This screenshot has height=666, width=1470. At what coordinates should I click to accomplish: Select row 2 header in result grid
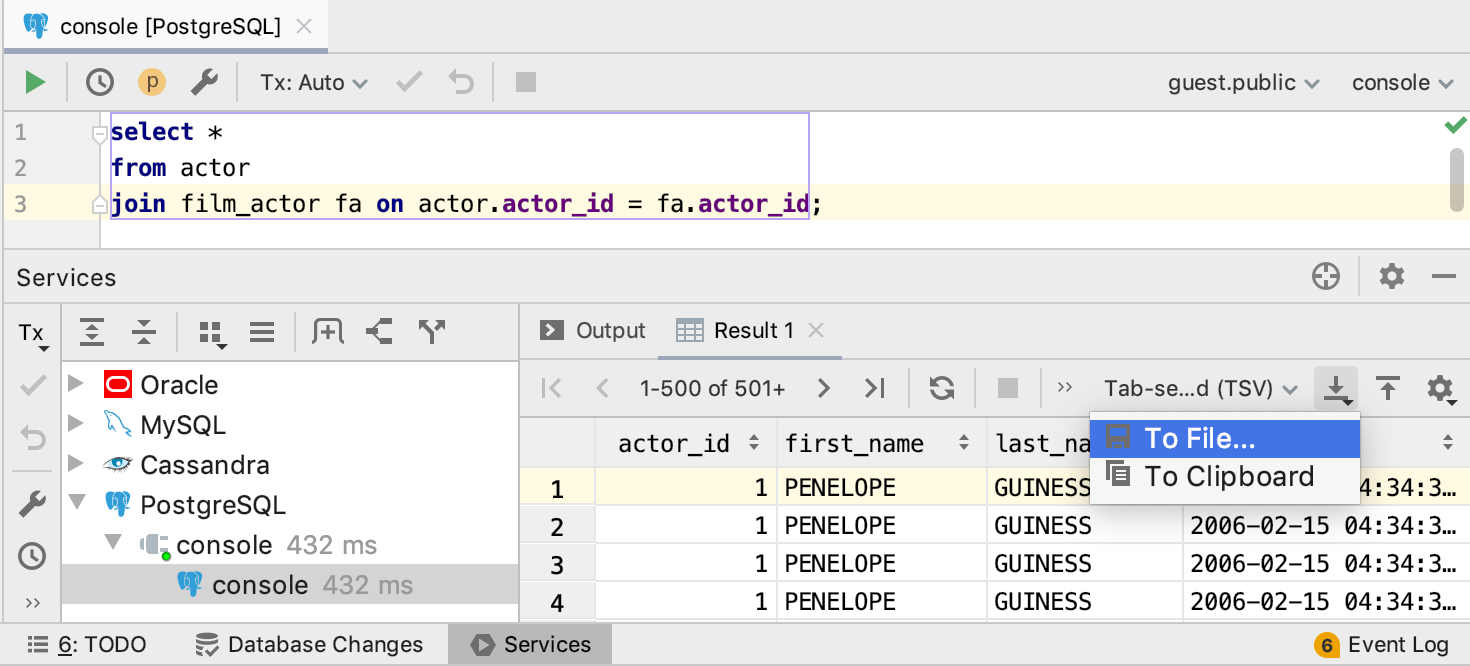558,526
